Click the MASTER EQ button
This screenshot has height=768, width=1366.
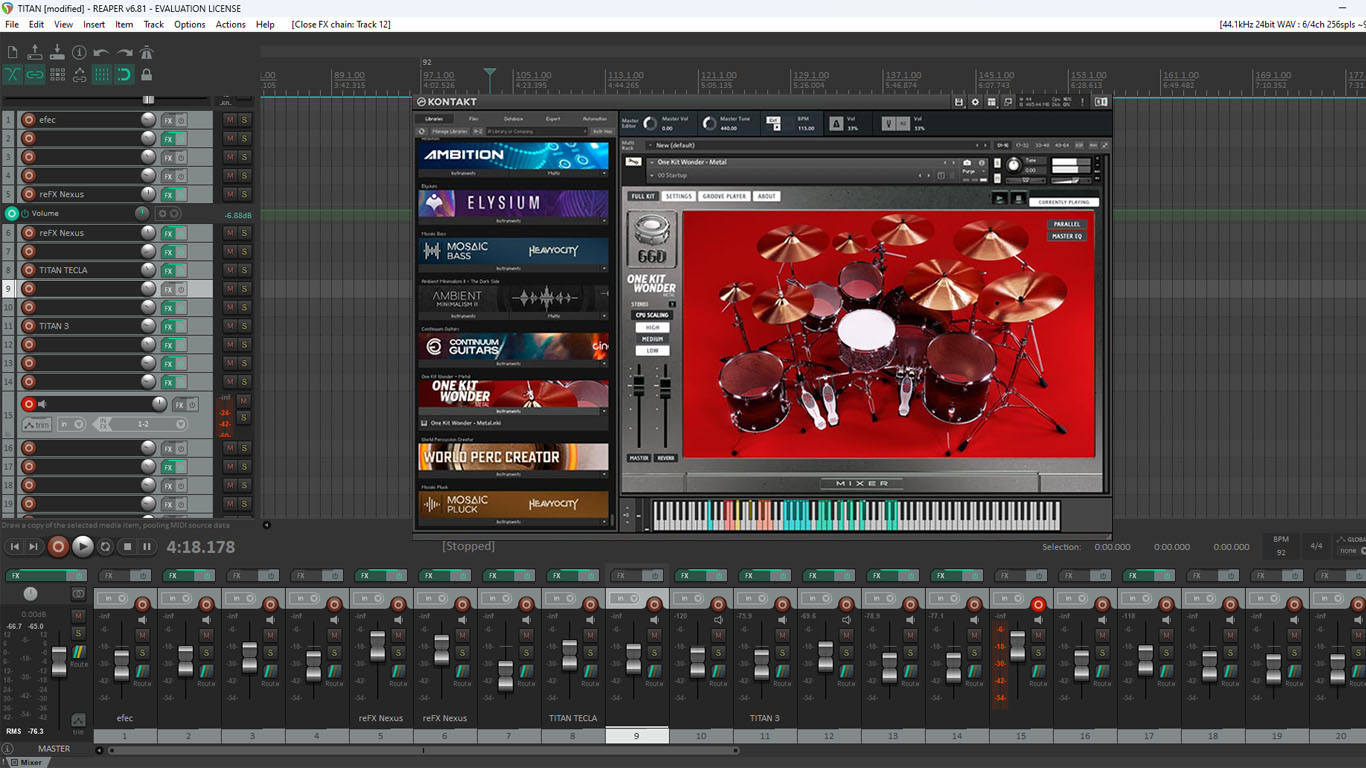click(x=1067, y=236)
